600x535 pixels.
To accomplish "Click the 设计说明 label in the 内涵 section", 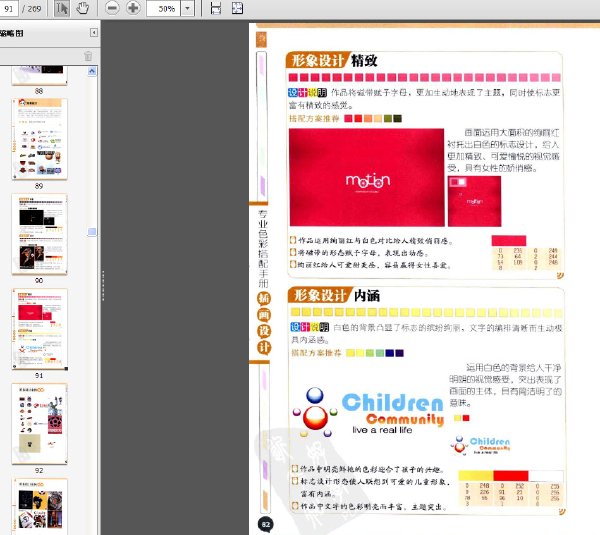I will point(310,327).
